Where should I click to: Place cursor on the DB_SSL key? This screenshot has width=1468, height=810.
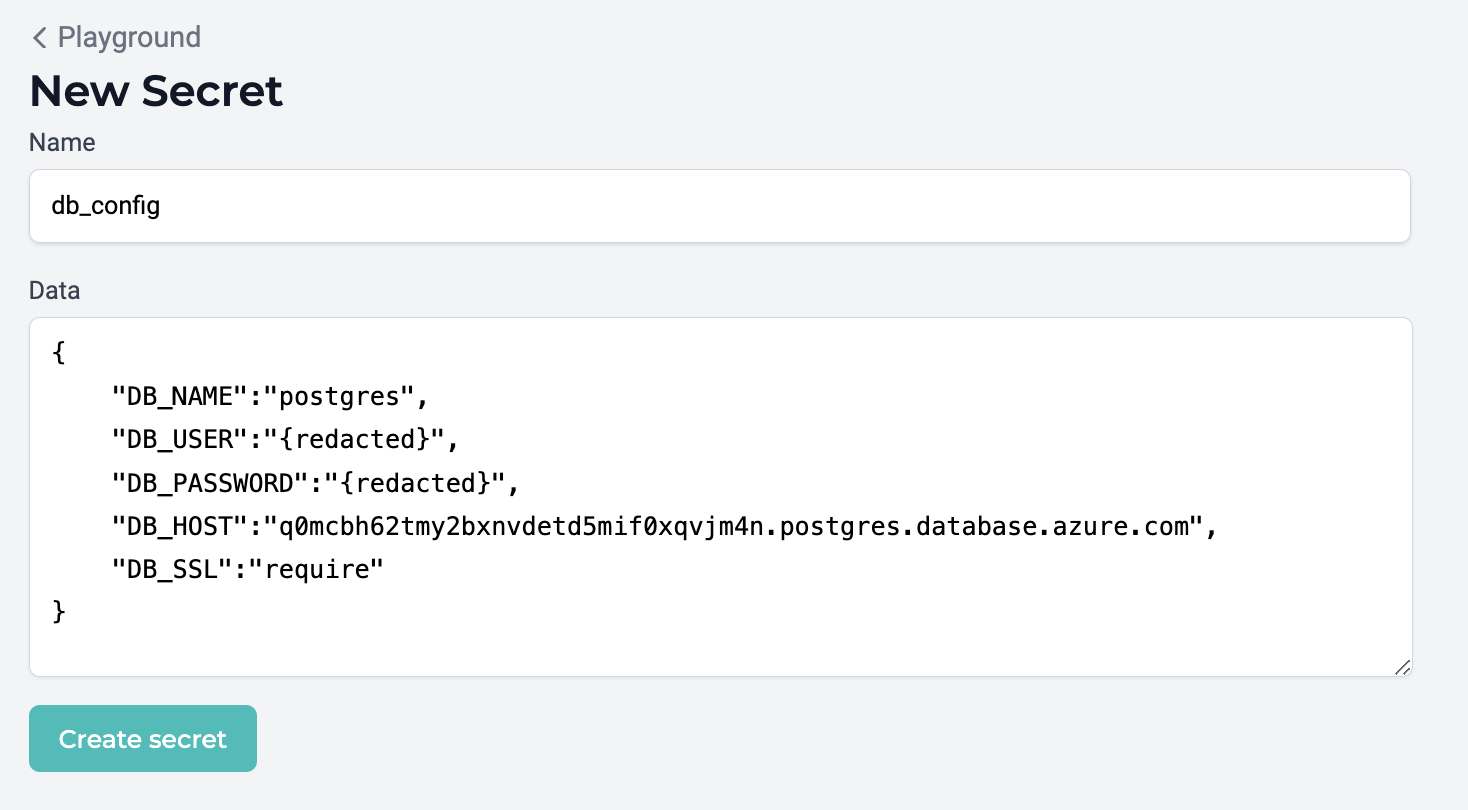click(172, 570)
